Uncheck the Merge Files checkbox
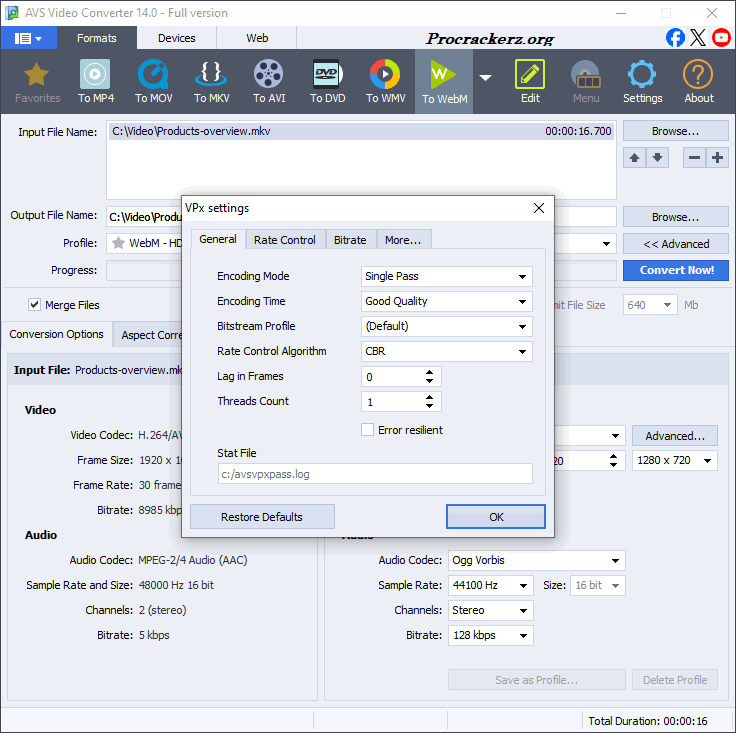The height and width of the screenshot is (733, 736). tap(35, 305)
